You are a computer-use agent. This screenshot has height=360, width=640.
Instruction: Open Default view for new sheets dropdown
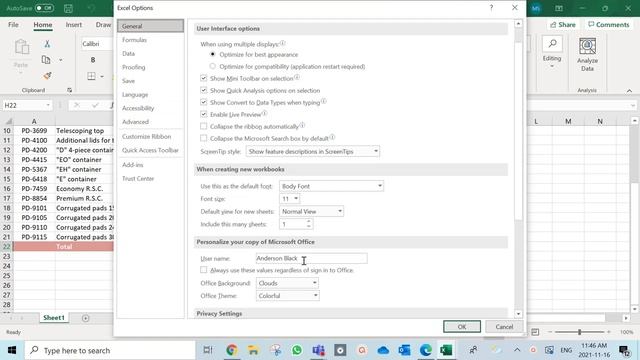tap(311, 211)
